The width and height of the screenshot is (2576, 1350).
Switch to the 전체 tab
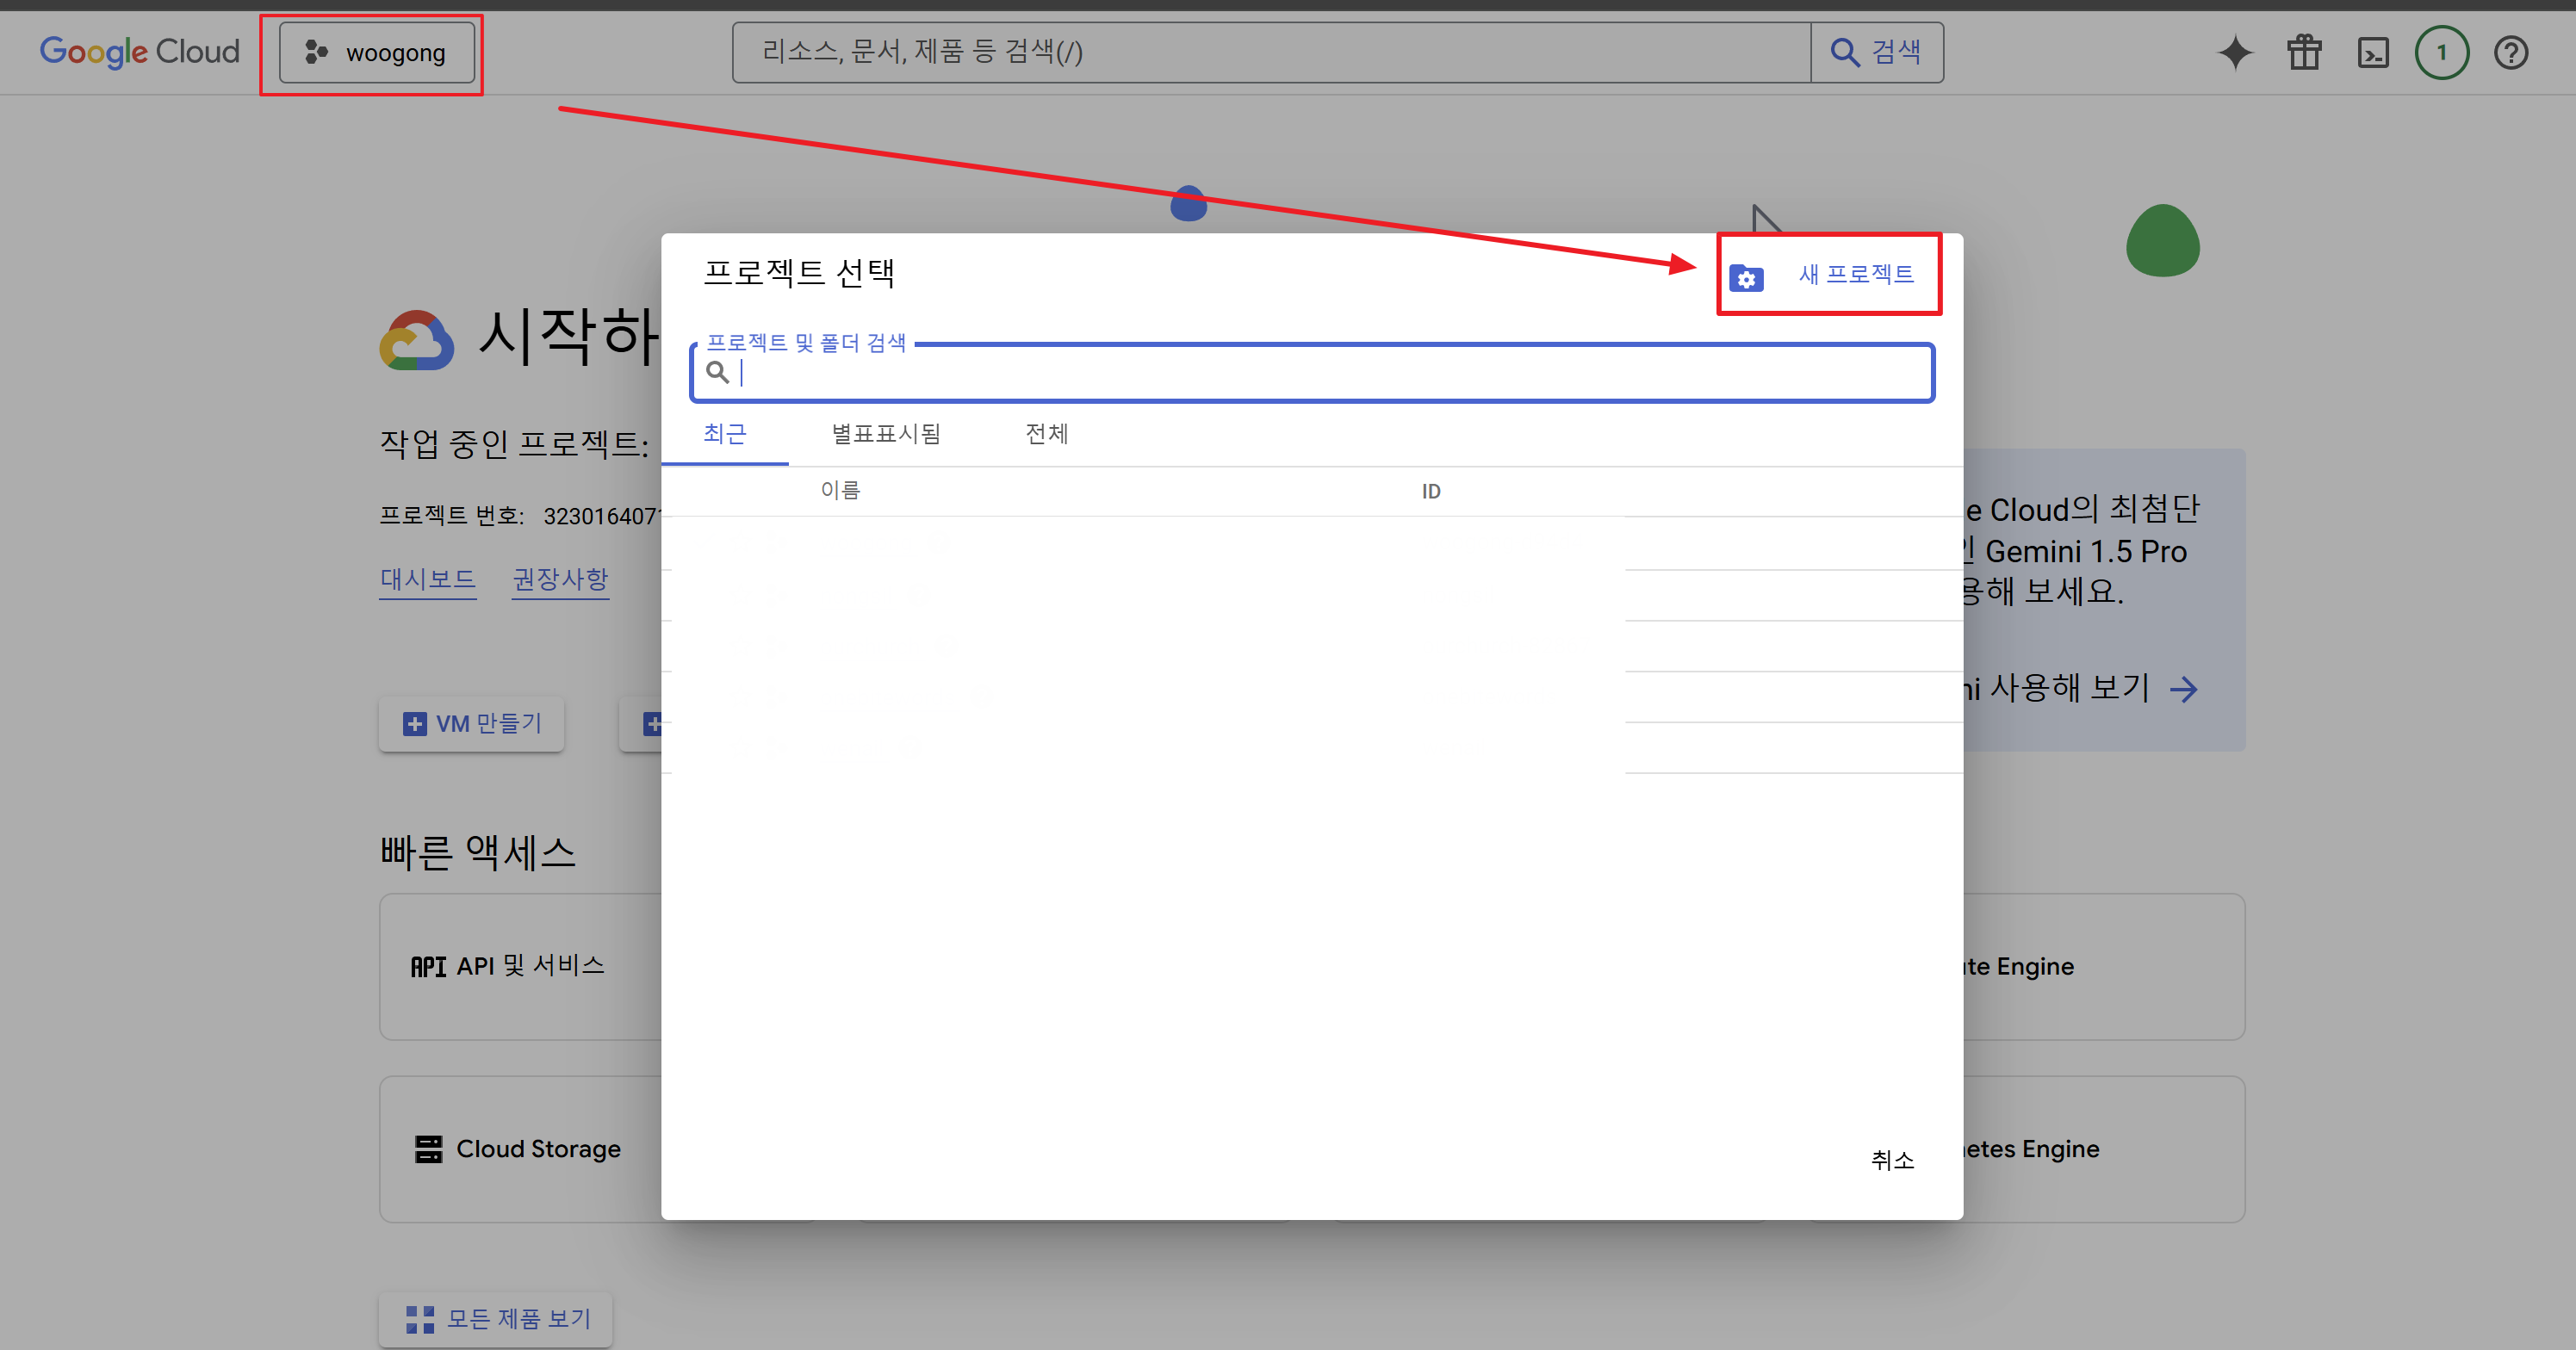click(1046, 434)
